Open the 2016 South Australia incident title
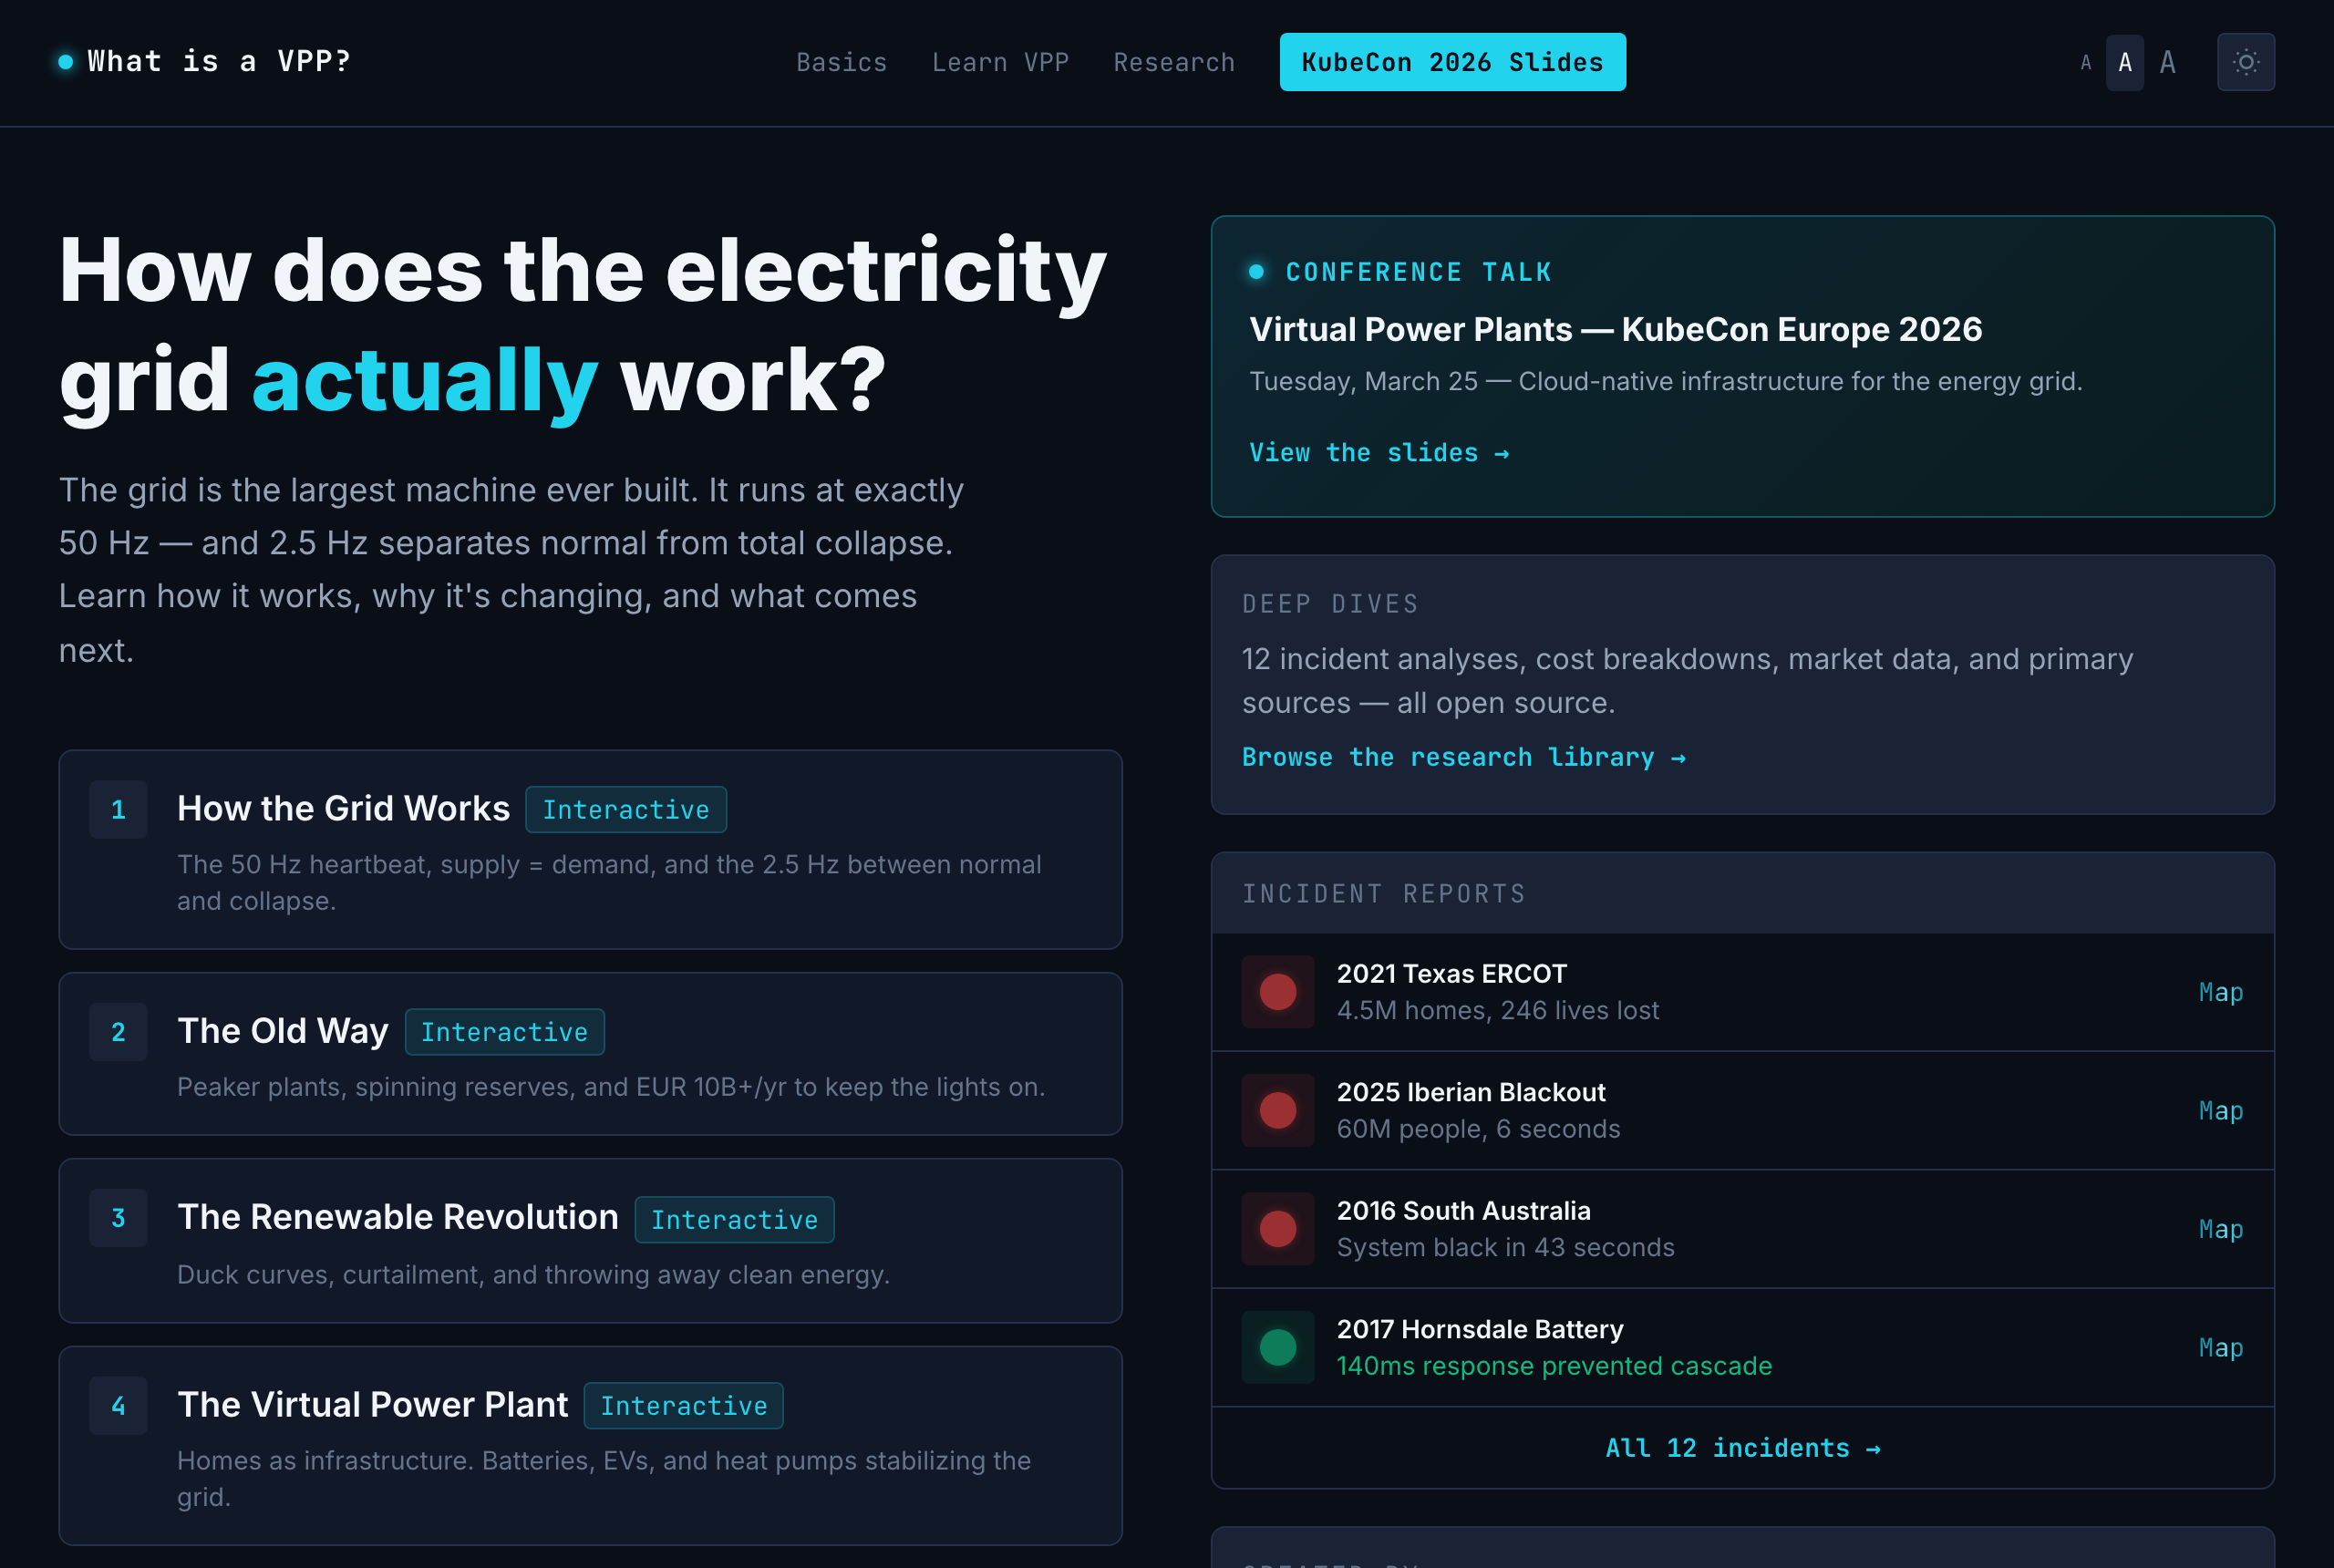Image resolution: width=2334 pixels, height=1568 pixels. click(x=1463, y=1210)
